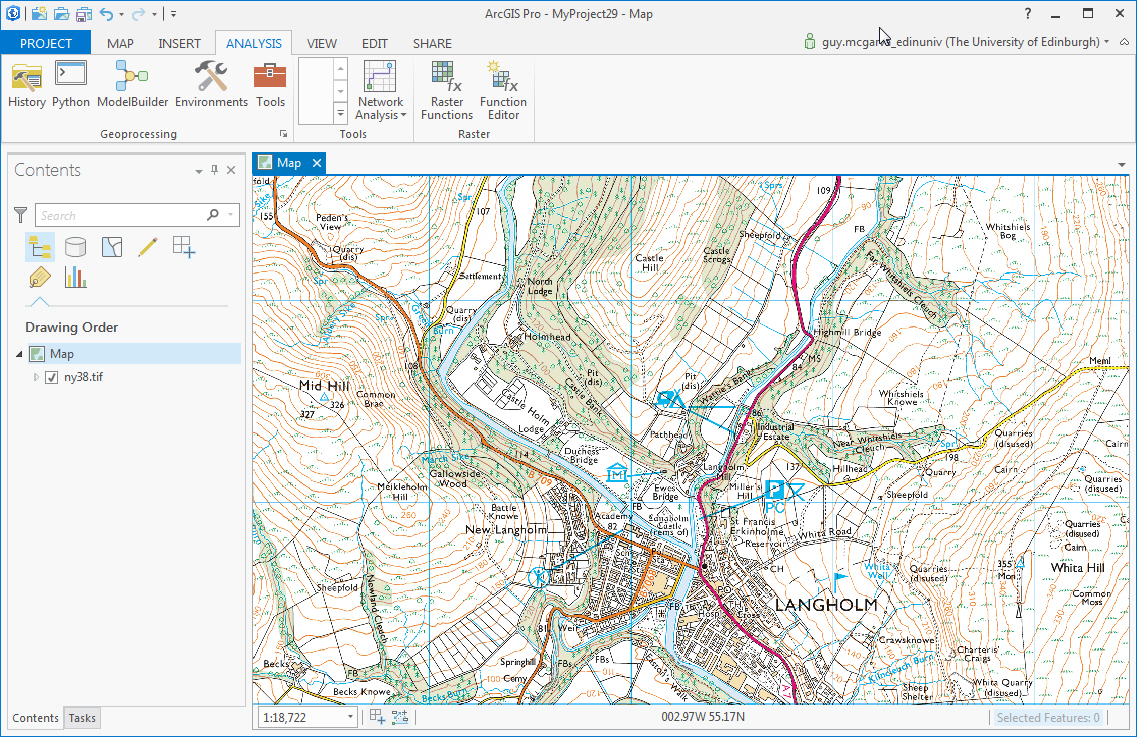
Task: List layers by Snapping
Action: pos(183,247)
